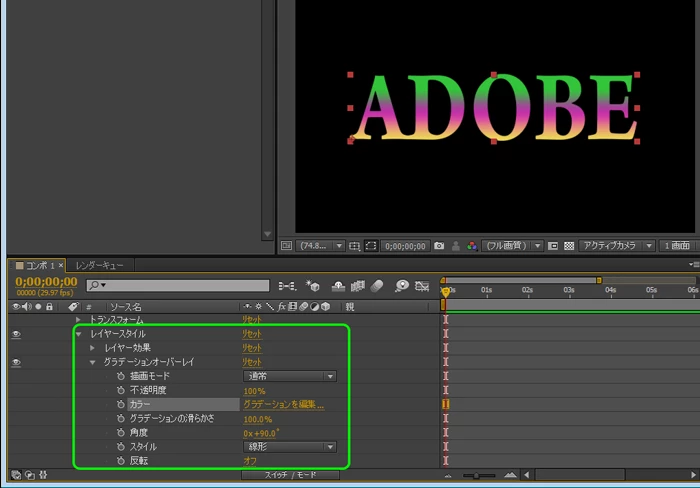Open the アクティブカメラ view dropdown

pos(617,246)
